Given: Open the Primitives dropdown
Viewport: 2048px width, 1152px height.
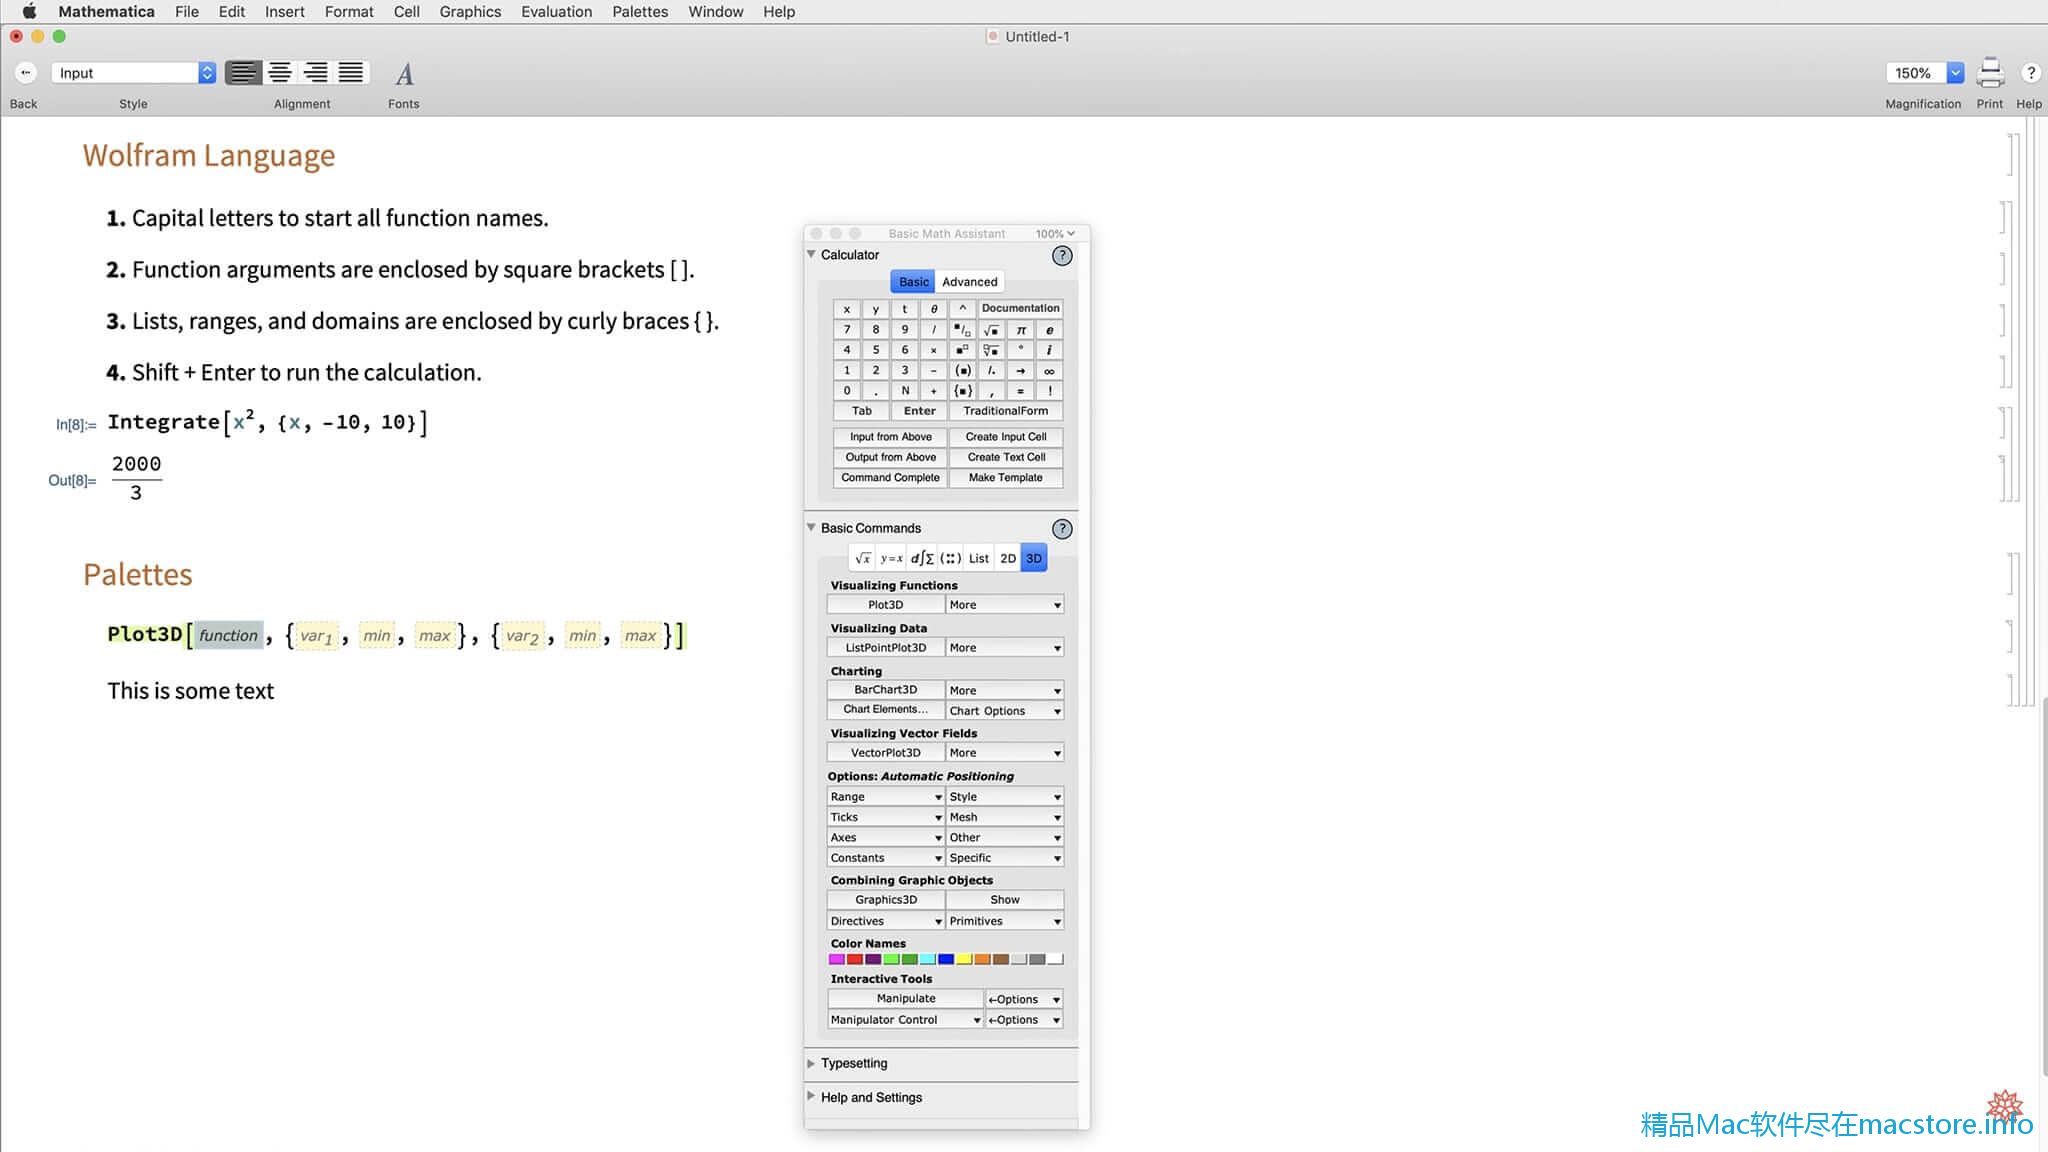Looking at the screenshot, I should 1005,921.
